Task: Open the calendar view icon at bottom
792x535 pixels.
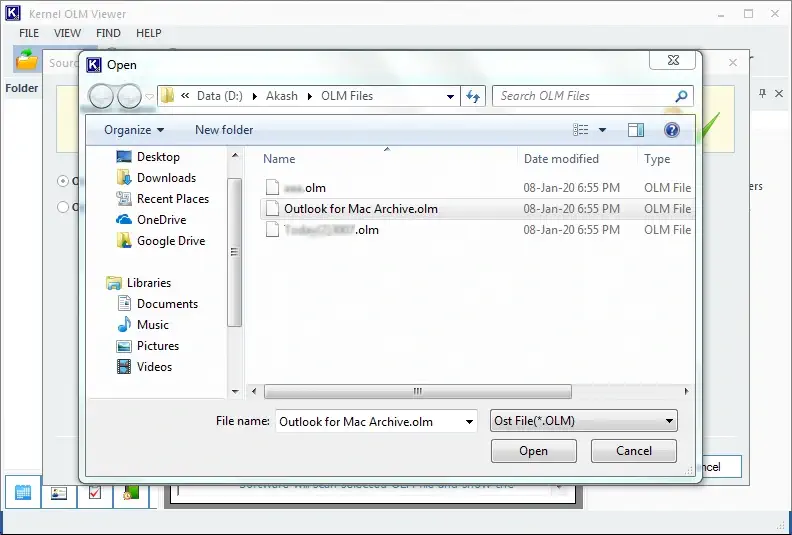Action: pyautogui.click(x=23, y=492)
